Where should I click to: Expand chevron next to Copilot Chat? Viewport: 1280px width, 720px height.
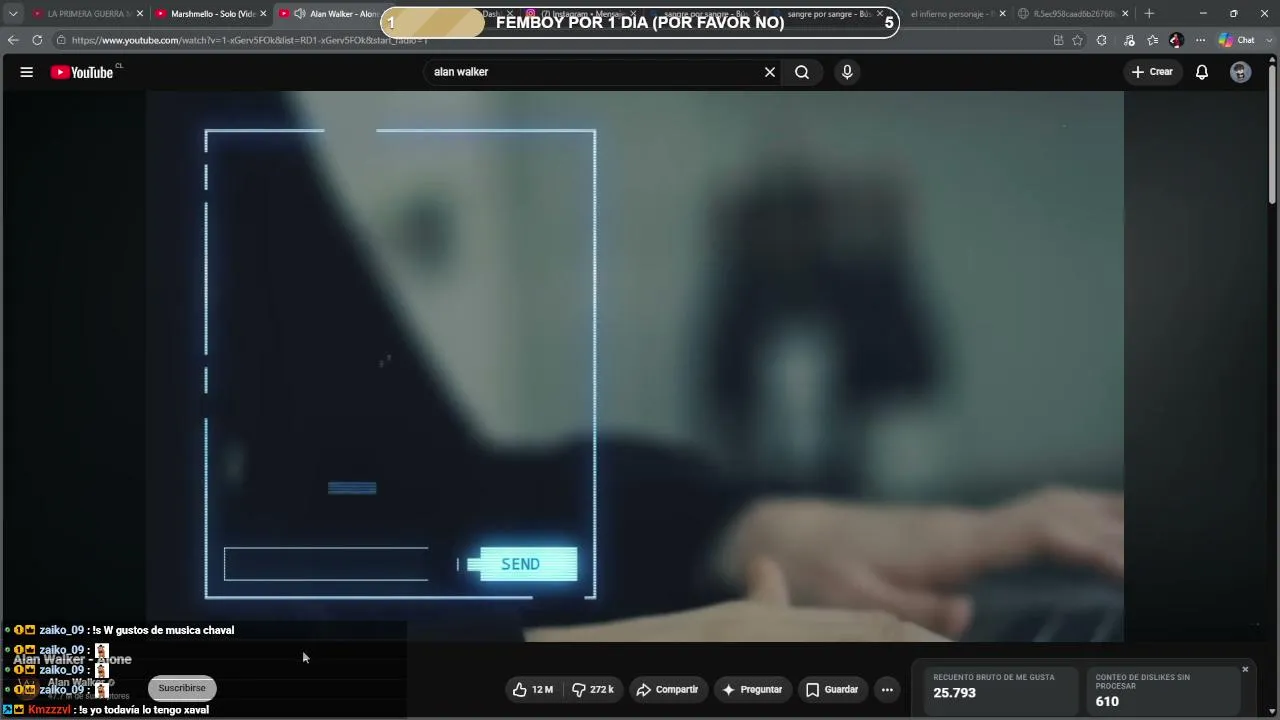click(x=1267, y=40)
